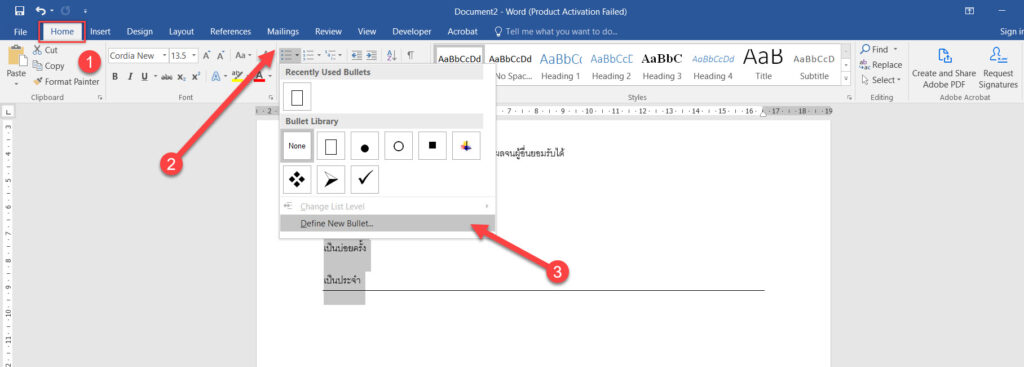Toggle superscript formatting

195,76
